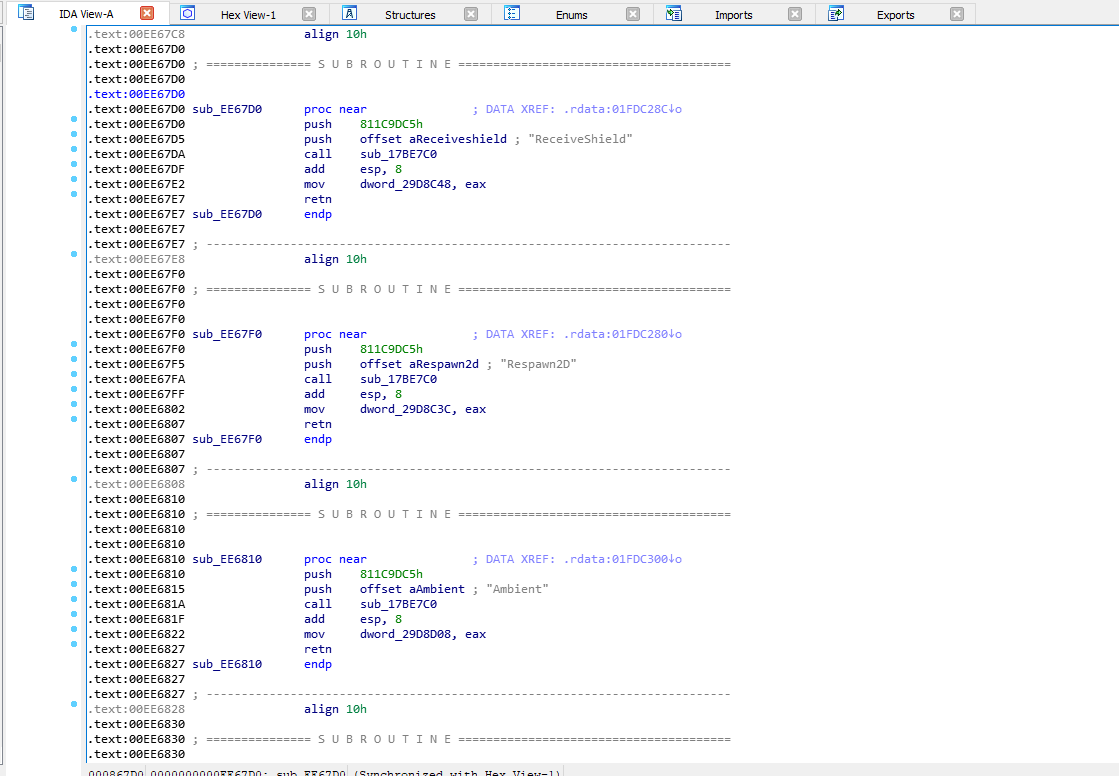1119x776 pixels.
Task: Click status bar sub_EE67D0 location text
Action: (x=310, y=772)
